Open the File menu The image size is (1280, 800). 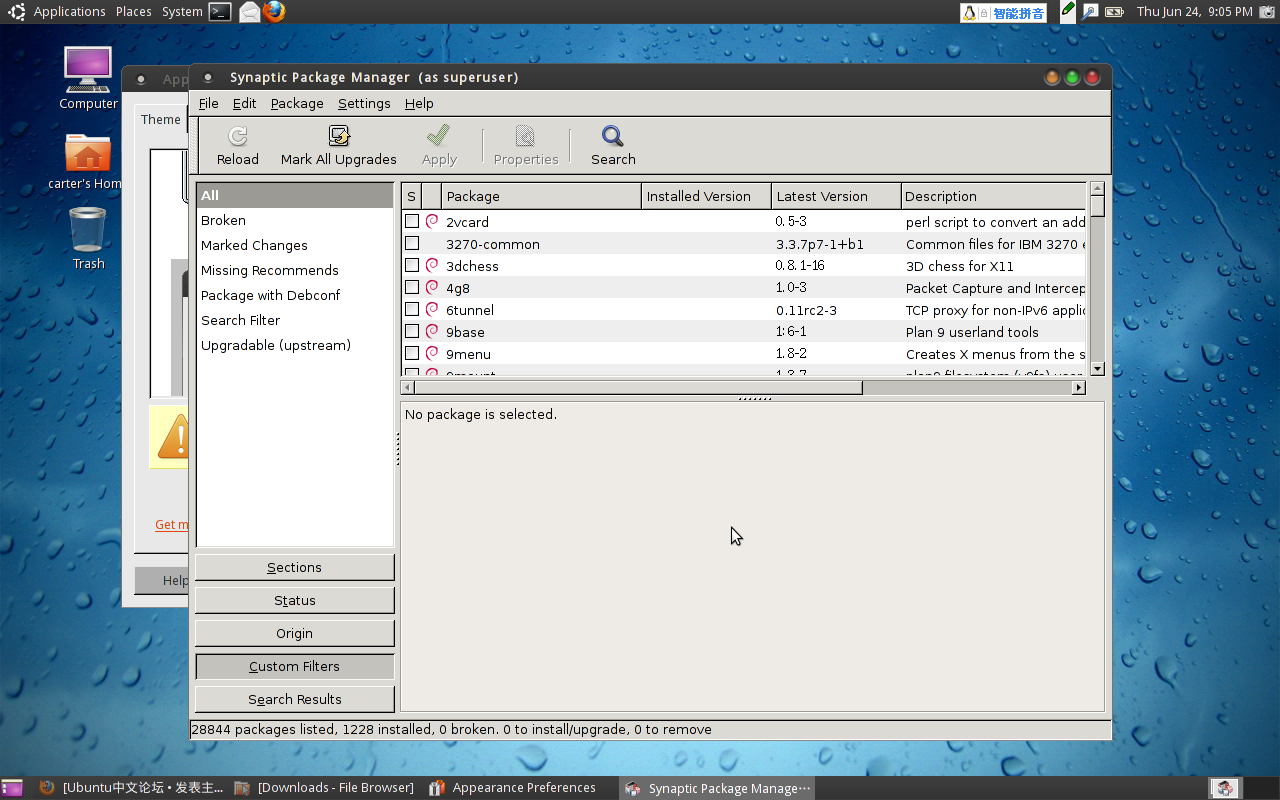[x=208, y=103]
